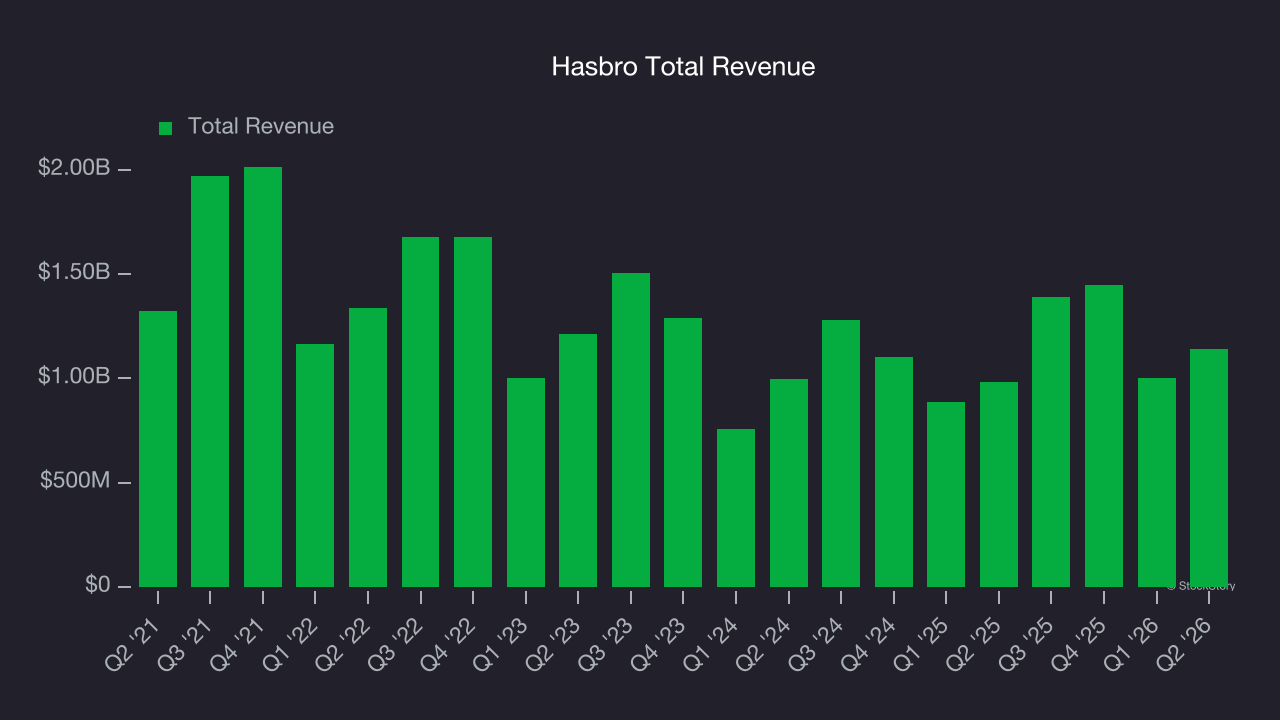The image size is (1280, 720).
Task: Click the $2.00B y-axis label
Action: coord(74,169)
